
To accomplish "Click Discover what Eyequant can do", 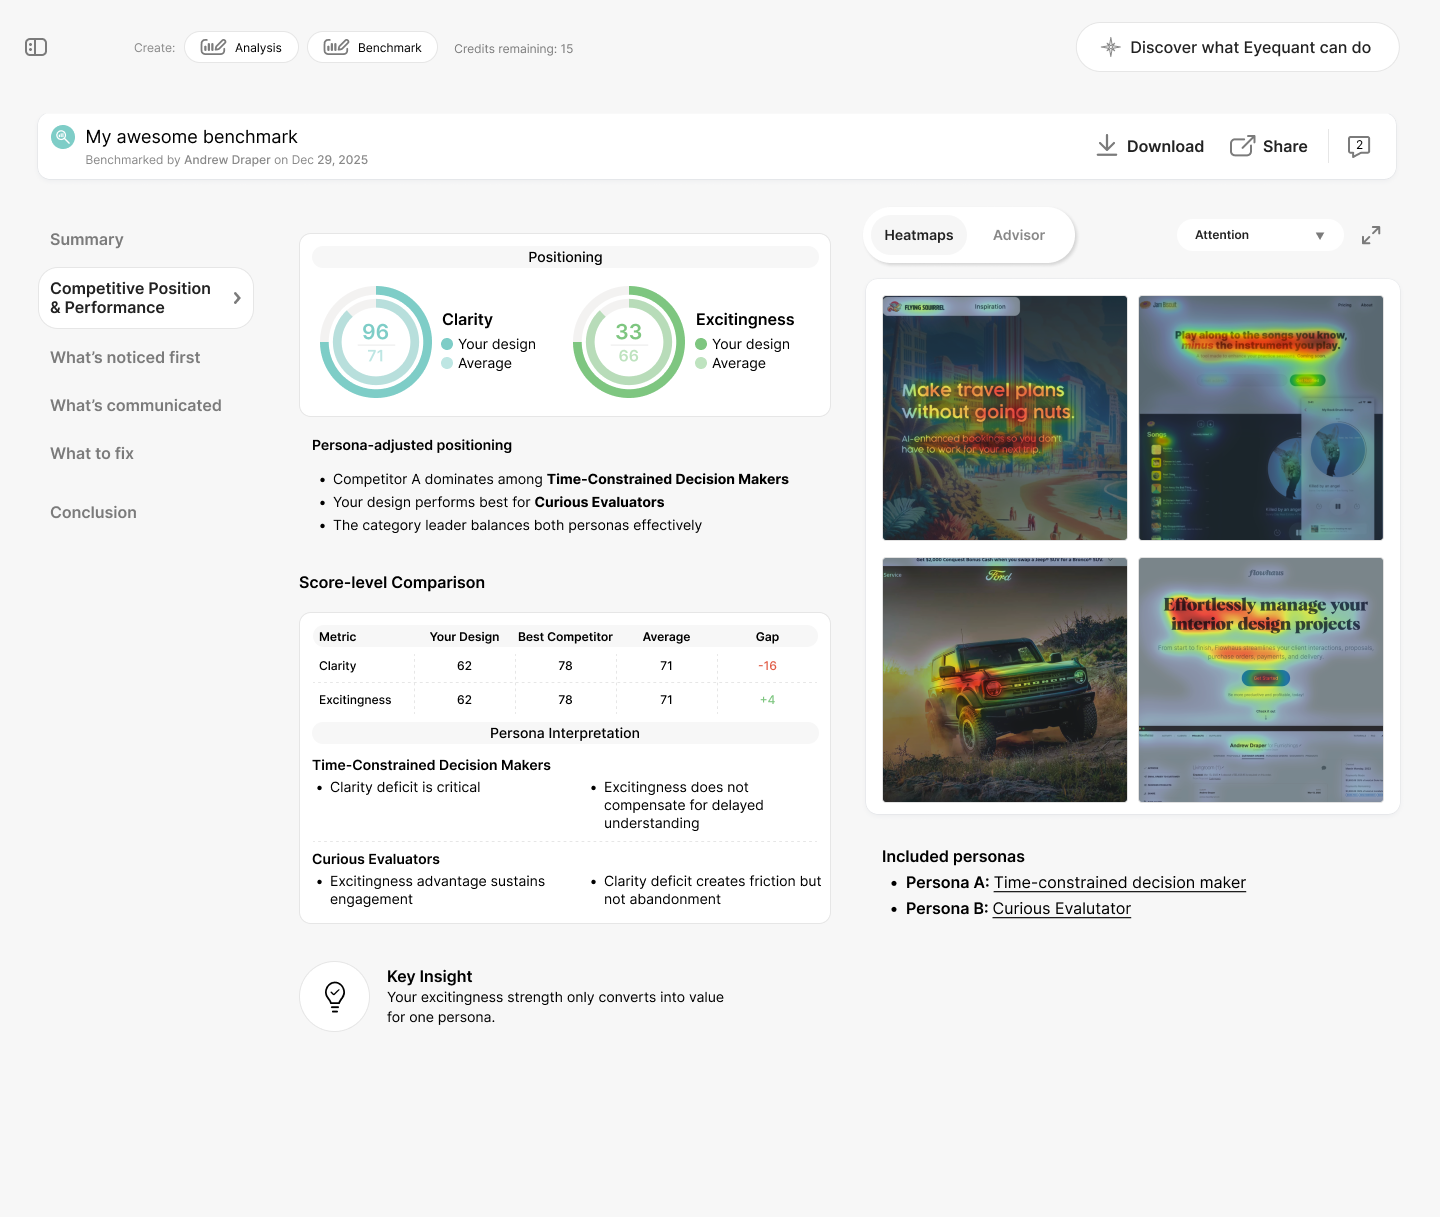I will pyautogui.click(x=1237, y=47).
